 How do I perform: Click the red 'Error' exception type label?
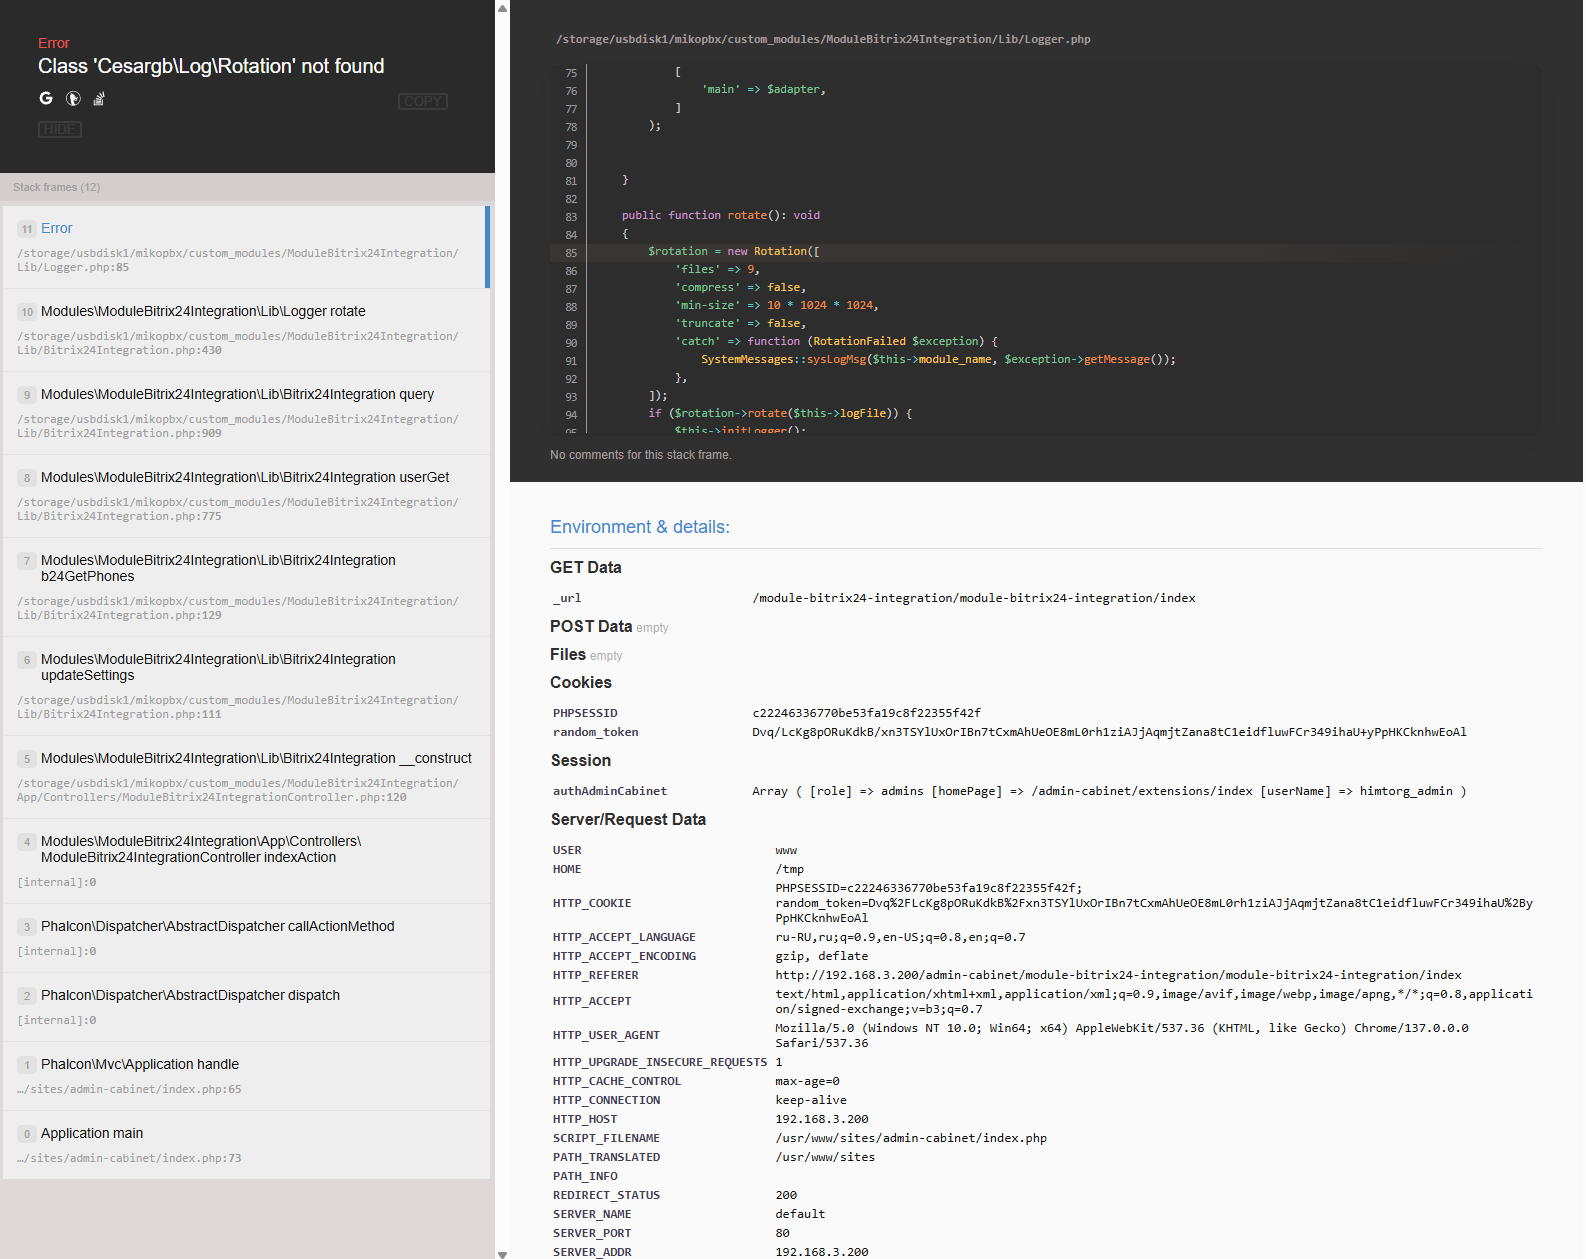[x=54, y=43]
